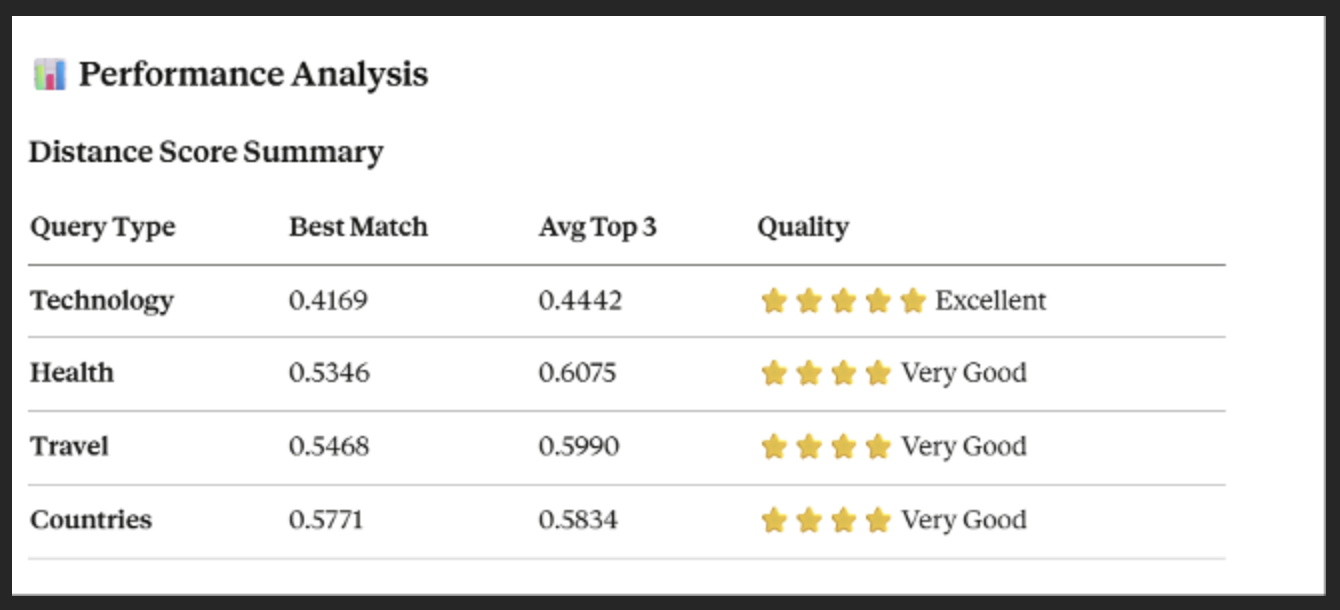Click the Query Type column header
The height and width of the screenshot is (610, 1340).
(x=102, y=228)
